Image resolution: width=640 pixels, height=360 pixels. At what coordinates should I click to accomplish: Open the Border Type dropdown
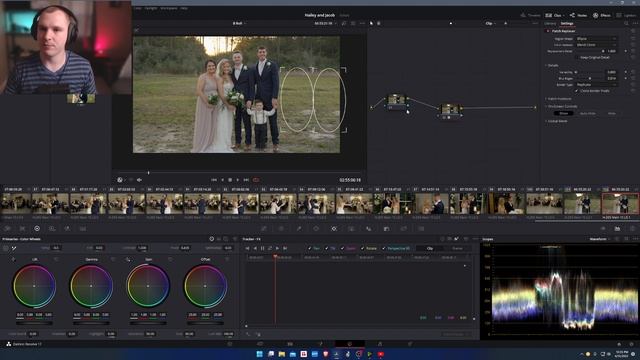tap(596, 84)
